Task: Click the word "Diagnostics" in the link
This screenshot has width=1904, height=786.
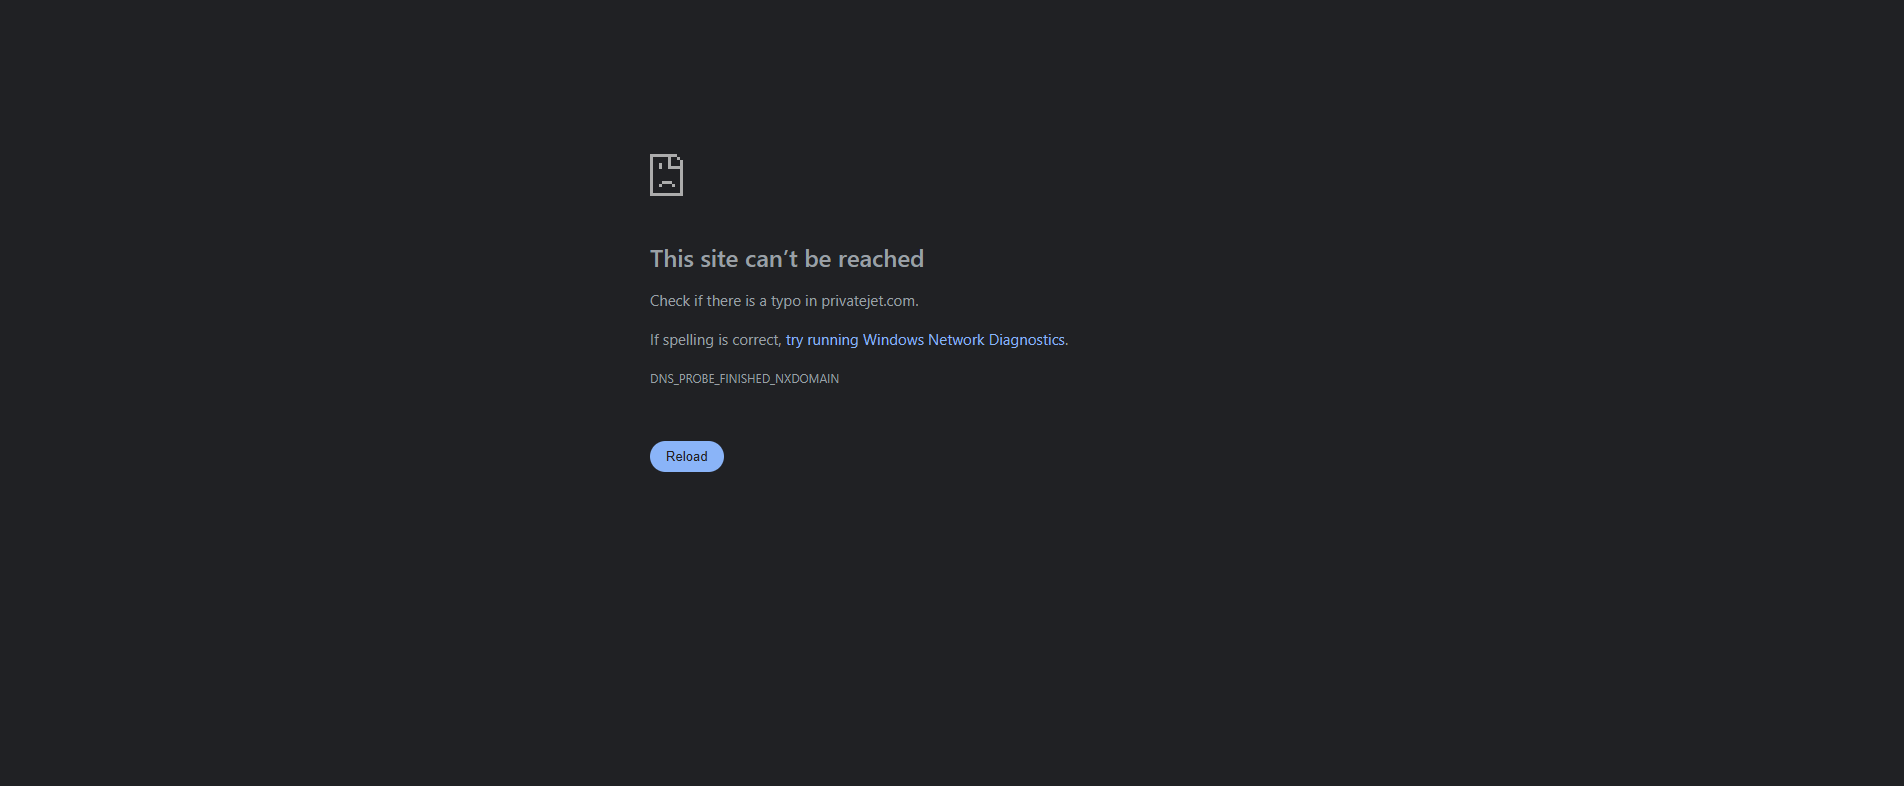Action: (x=1026, y=340)
